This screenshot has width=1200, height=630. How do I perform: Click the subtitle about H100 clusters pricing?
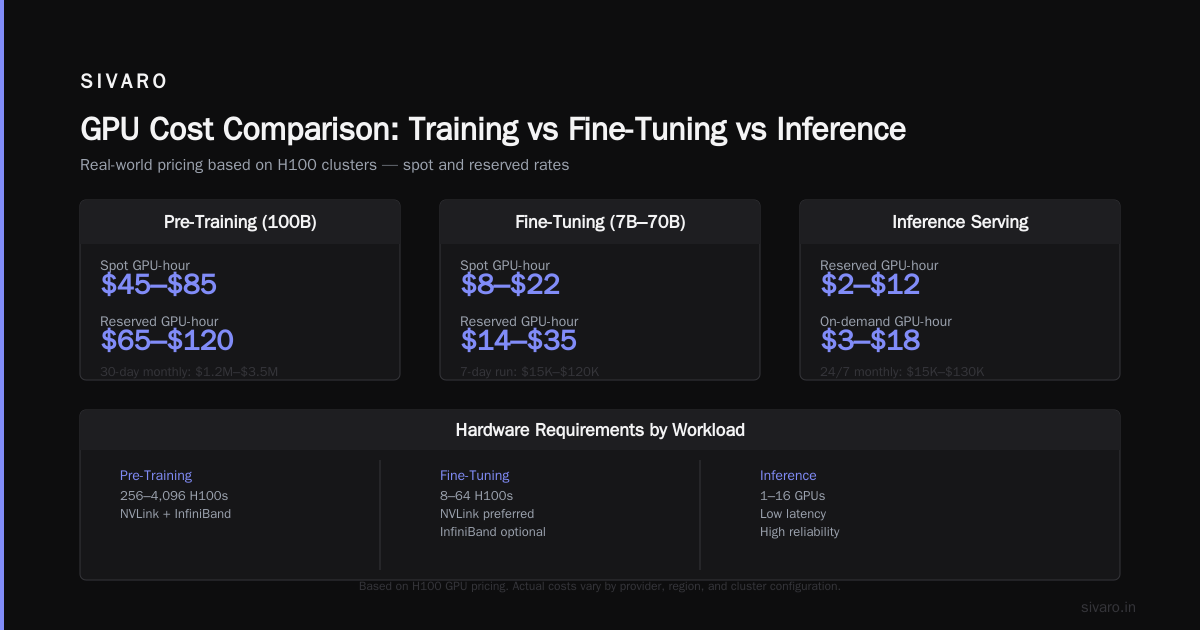[x=325, y=165]
